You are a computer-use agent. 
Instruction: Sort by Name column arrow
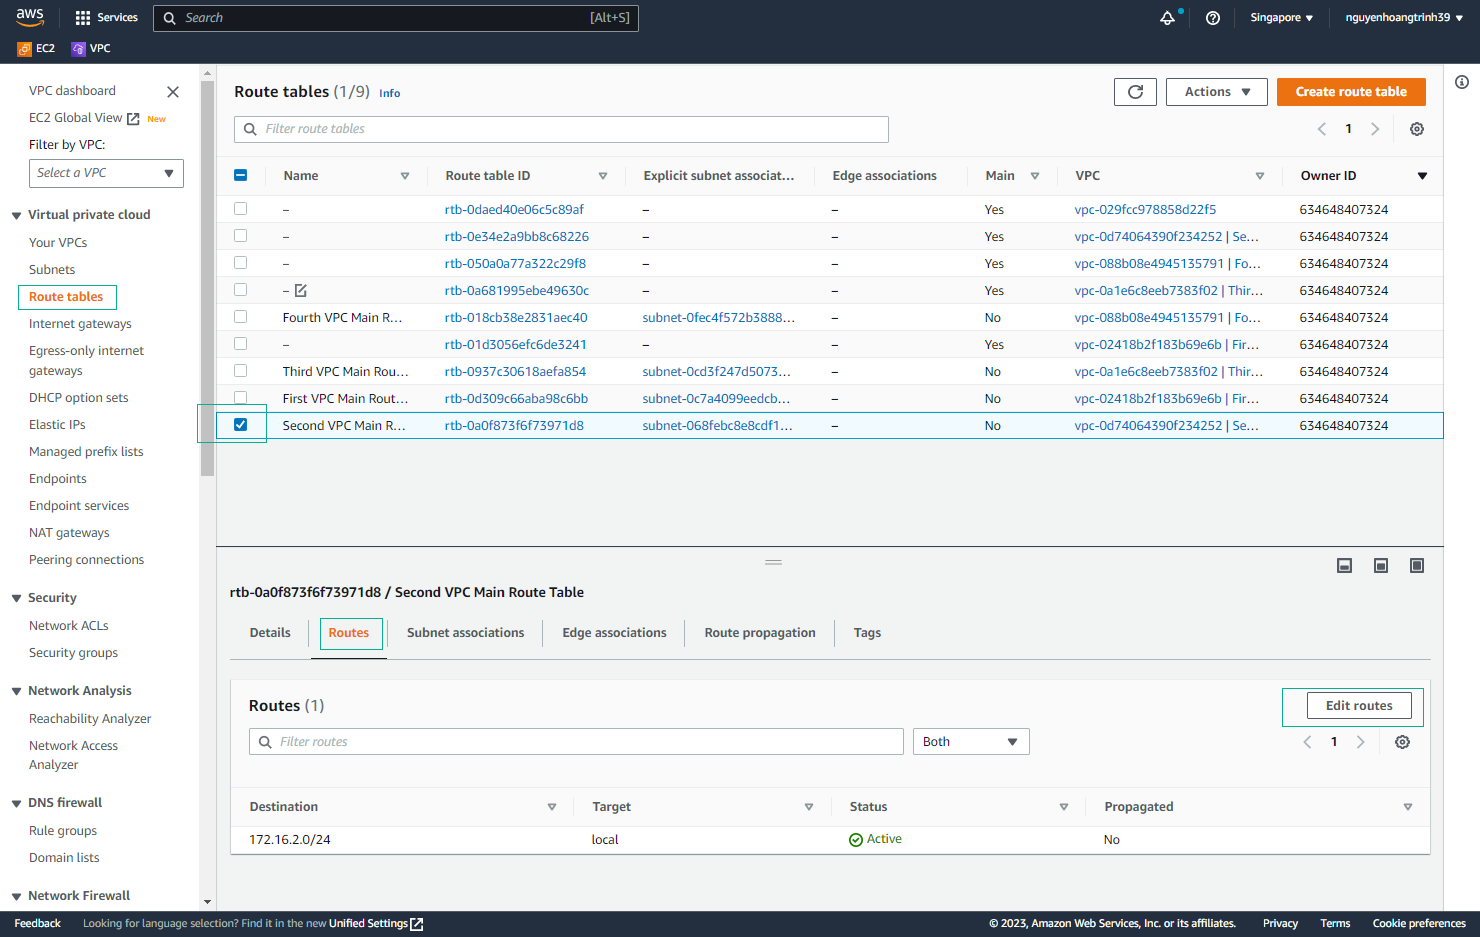point(405,176)
